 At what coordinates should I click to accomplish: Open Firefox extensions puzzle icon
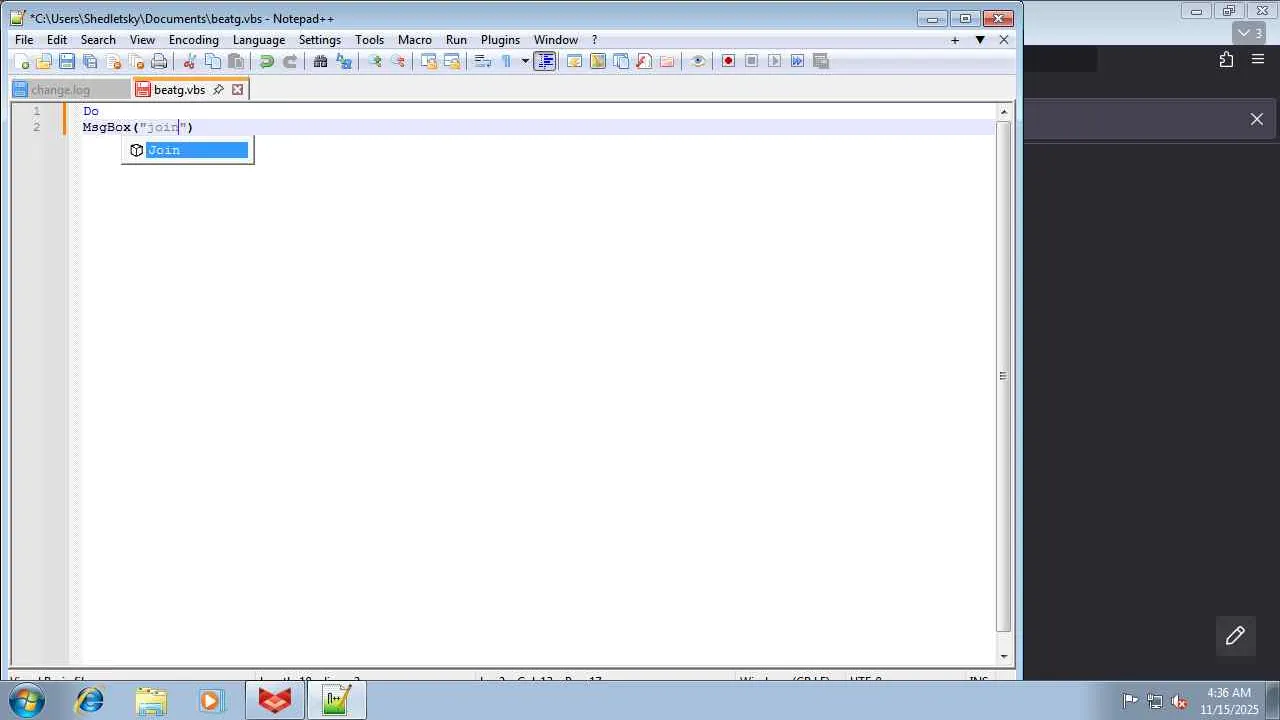click(x=1226, y=60)
